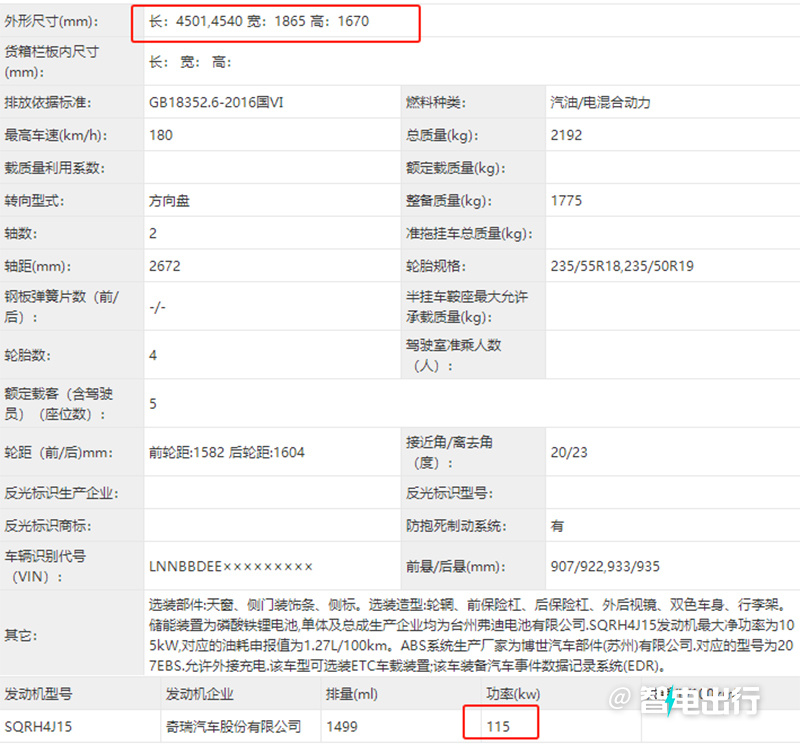Select the total mass value 2192
Screen dimensions: 800x744
click(566, 135)
